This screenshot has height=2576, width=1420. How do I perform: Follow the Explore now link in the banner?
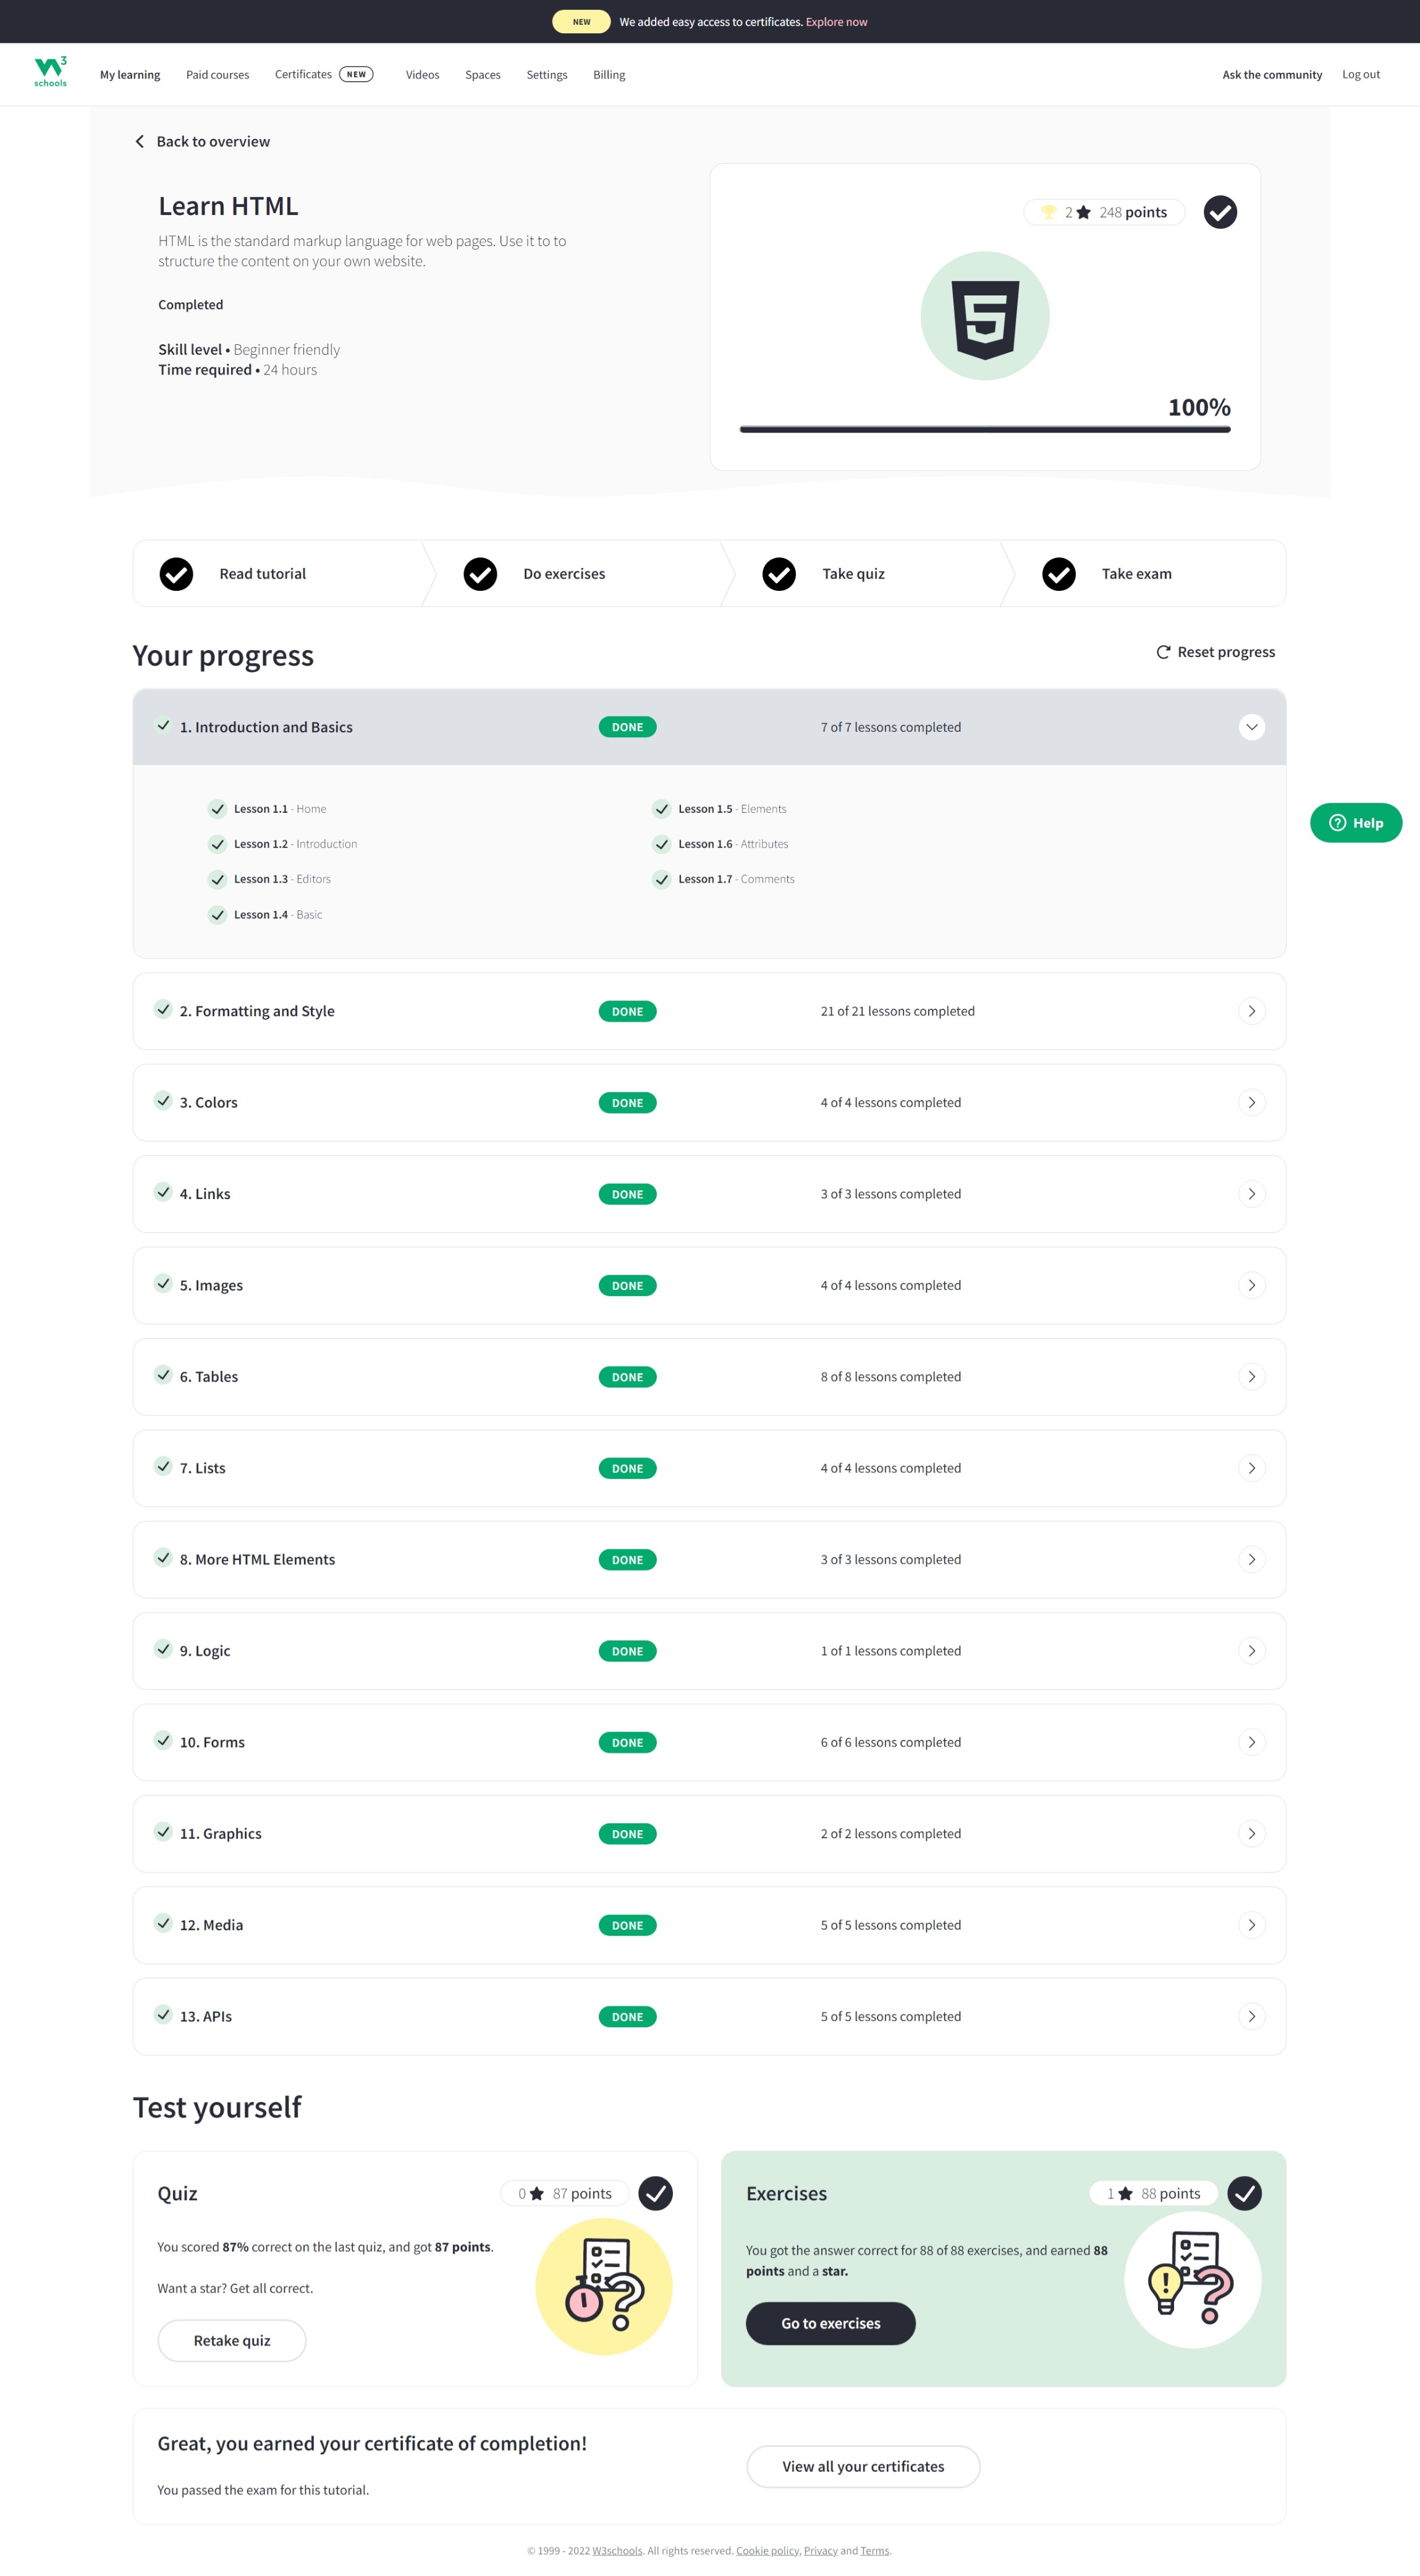(x=836, y=21)
